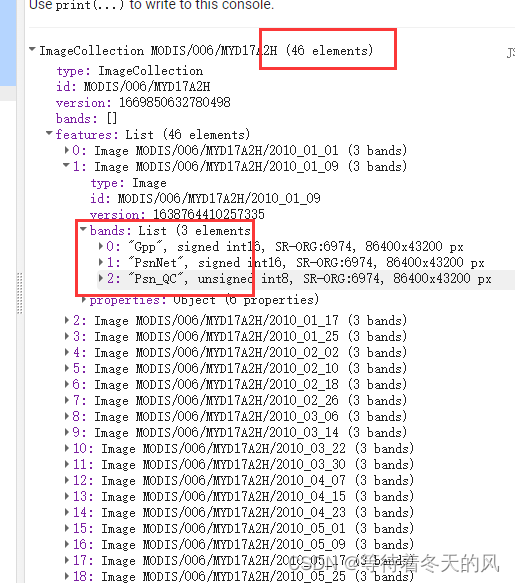
Task: Expand image 11: 2010_03_30
Action: 67,464
